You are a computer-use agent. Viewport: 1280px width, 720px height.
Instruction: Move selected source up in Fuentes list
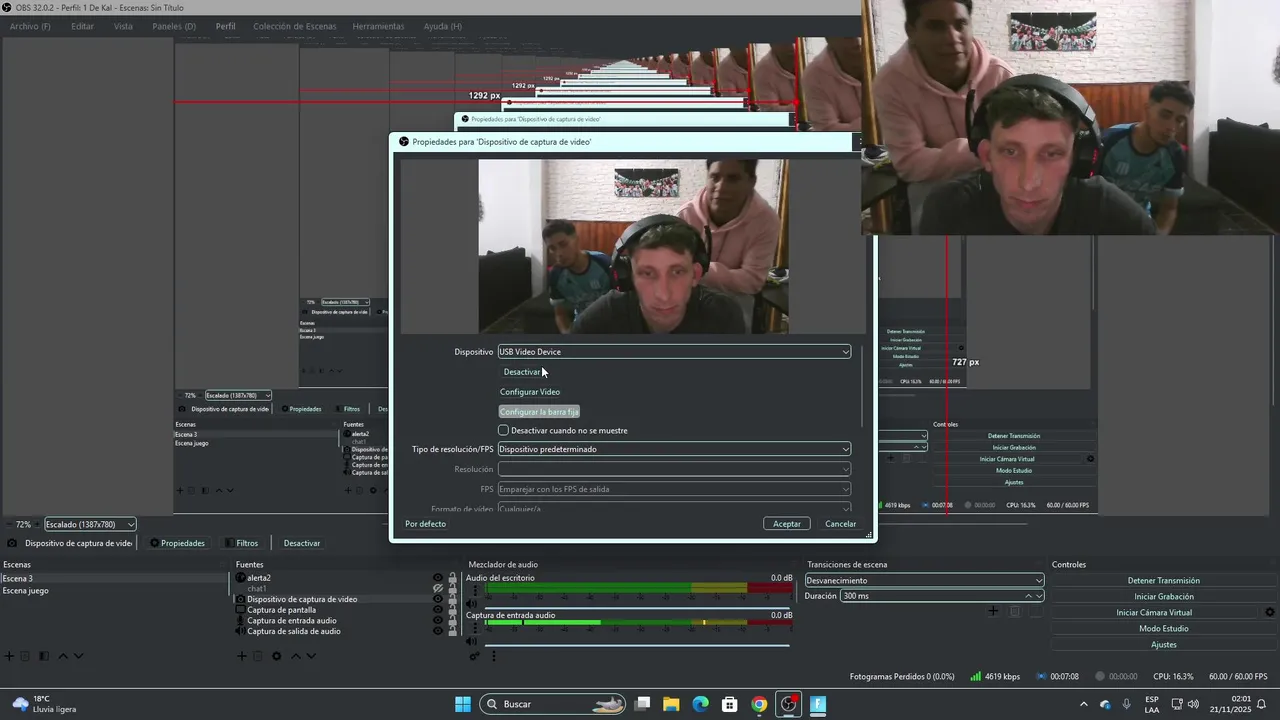(x=294, y=656)
